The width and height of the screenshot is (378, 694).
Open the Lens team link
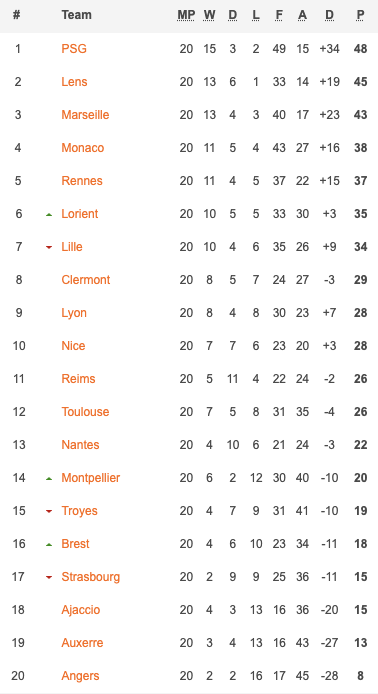[74, 81]
